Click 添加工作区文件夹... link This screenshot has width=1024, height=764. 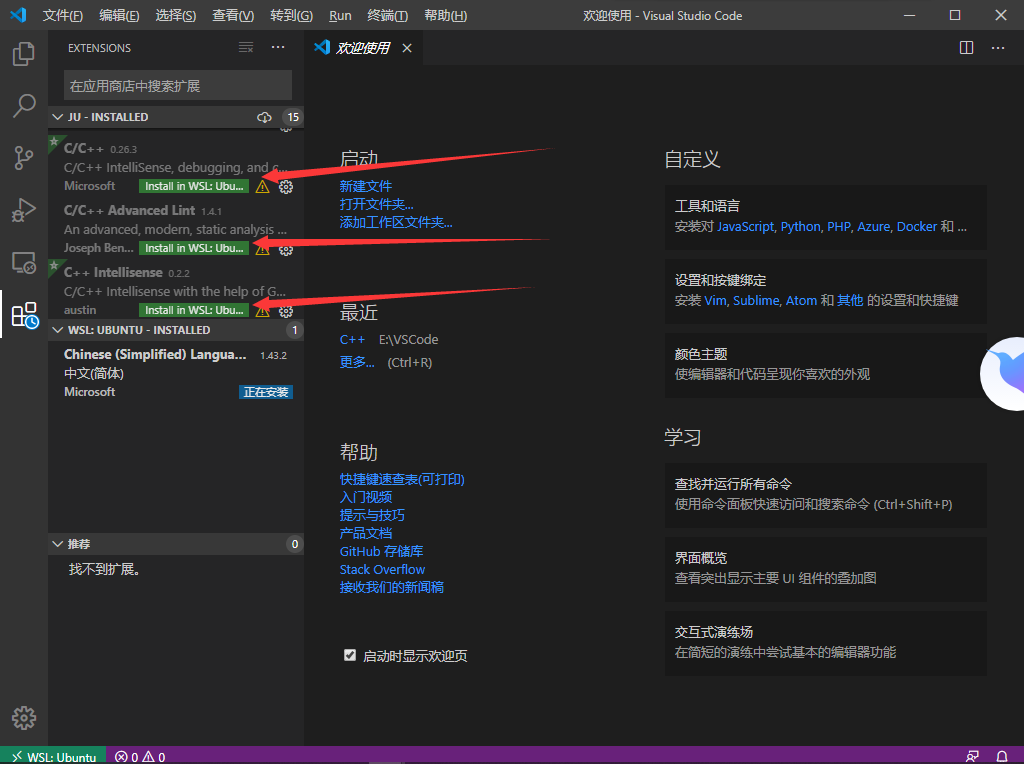point(396,222)
